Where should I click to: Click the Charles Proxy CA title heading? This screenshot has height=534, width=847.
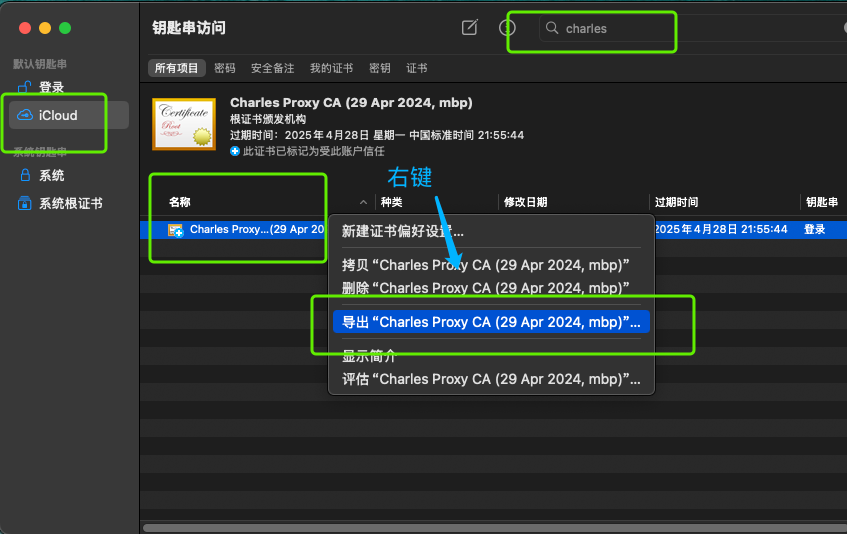(351, 103)
